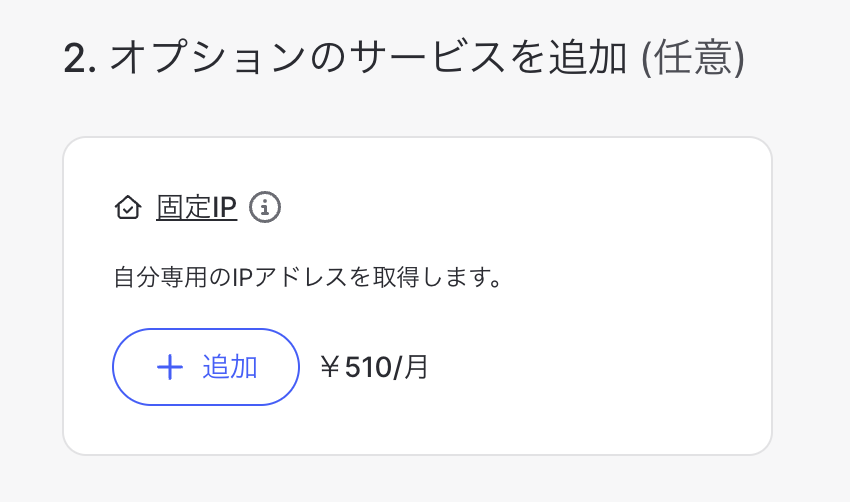Select the 自分専用のIPアドレスを取得します description
Screen dimensions: 850x502
pyautogui.click(x=307, y=276)
